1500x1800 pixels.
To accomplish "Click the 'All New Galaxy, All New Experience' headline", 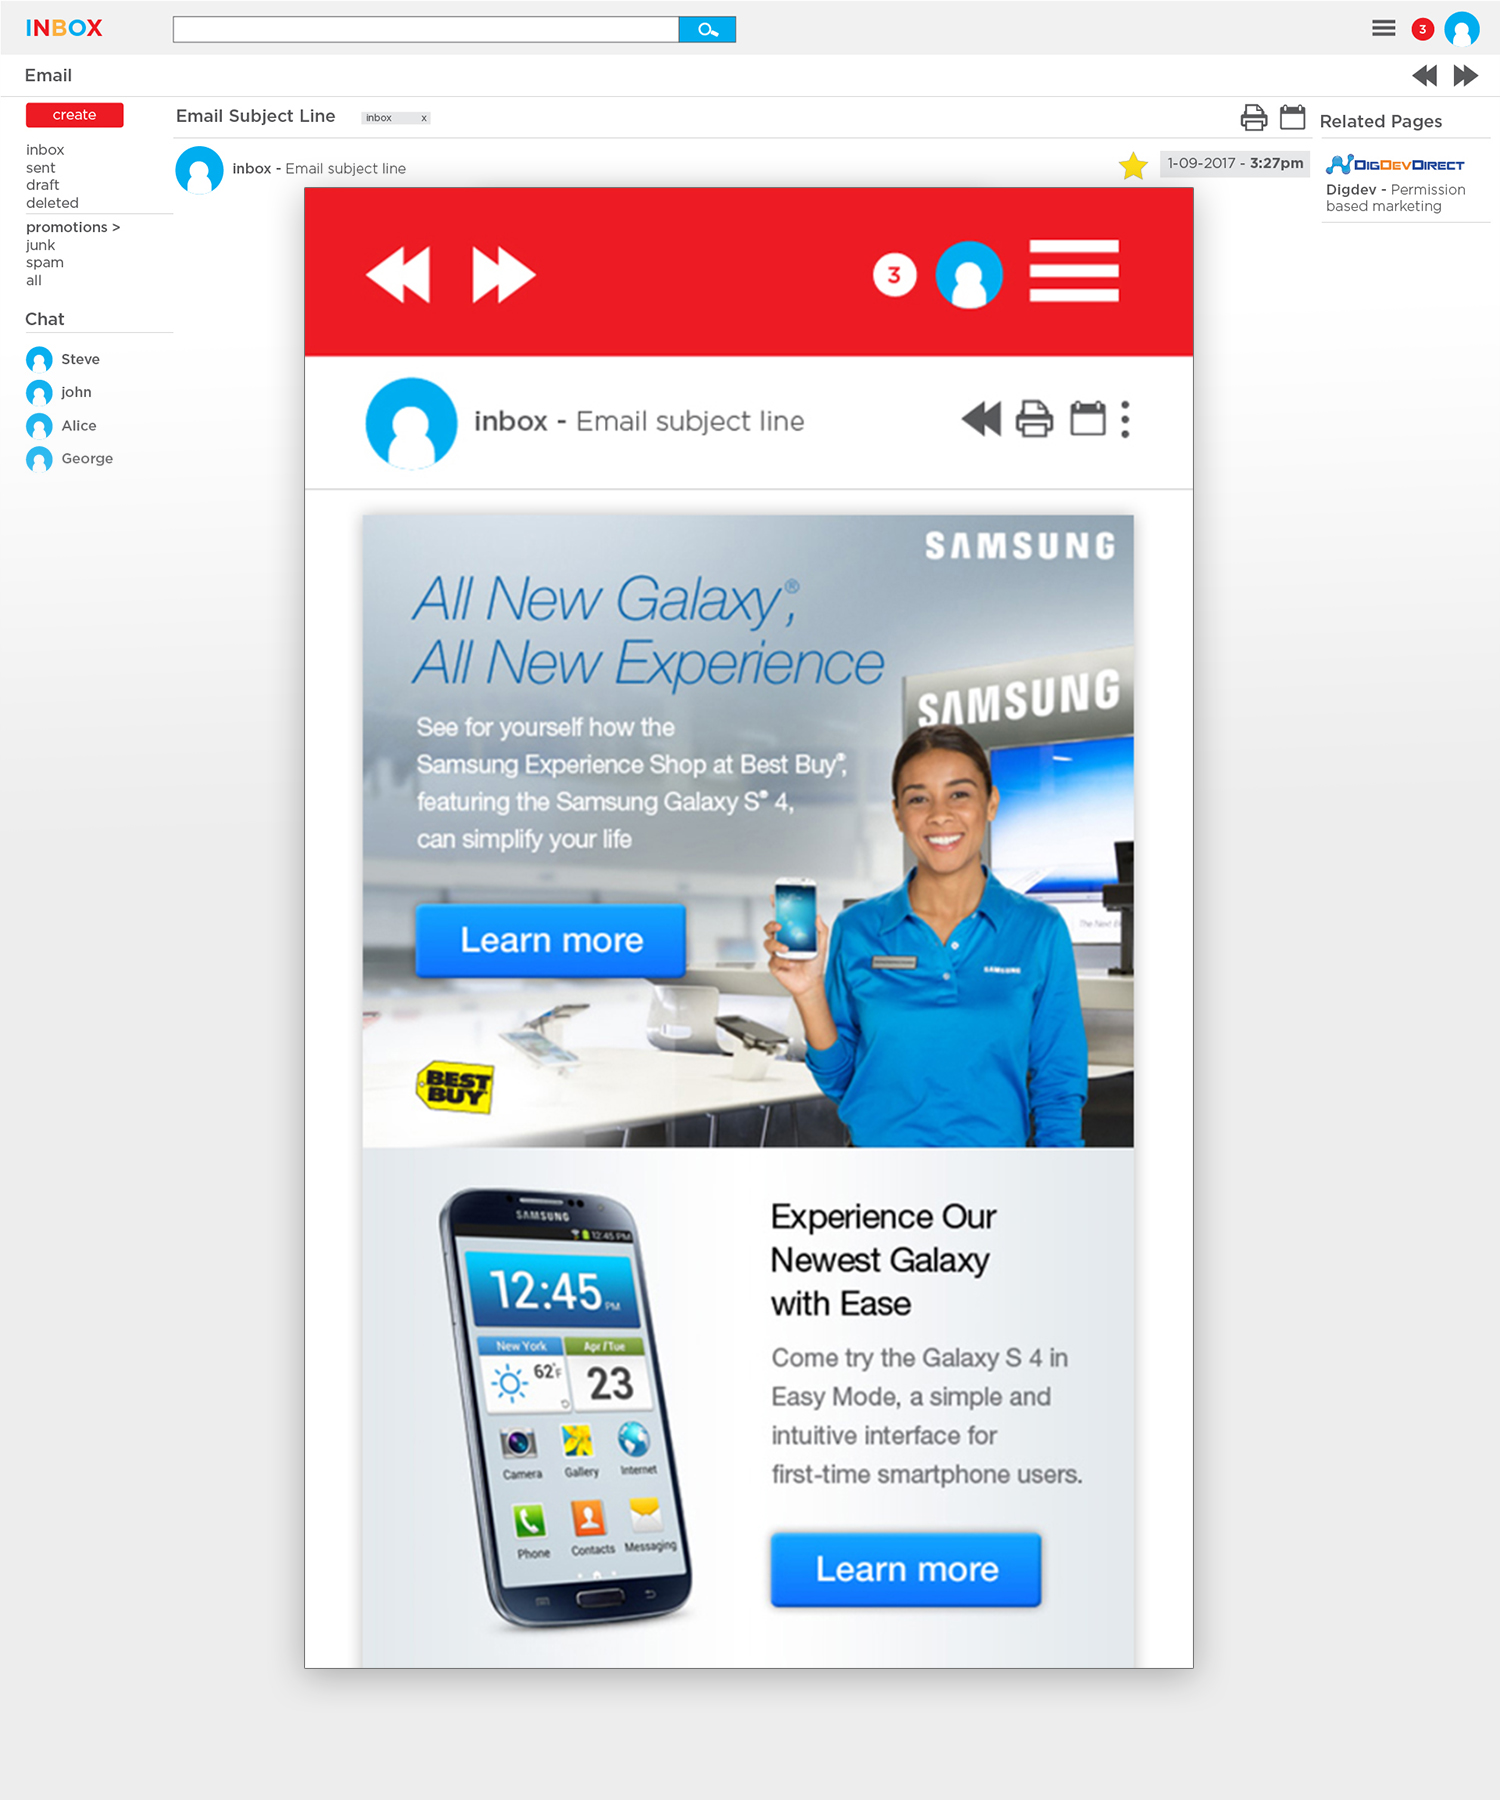I will coord(648,632).
